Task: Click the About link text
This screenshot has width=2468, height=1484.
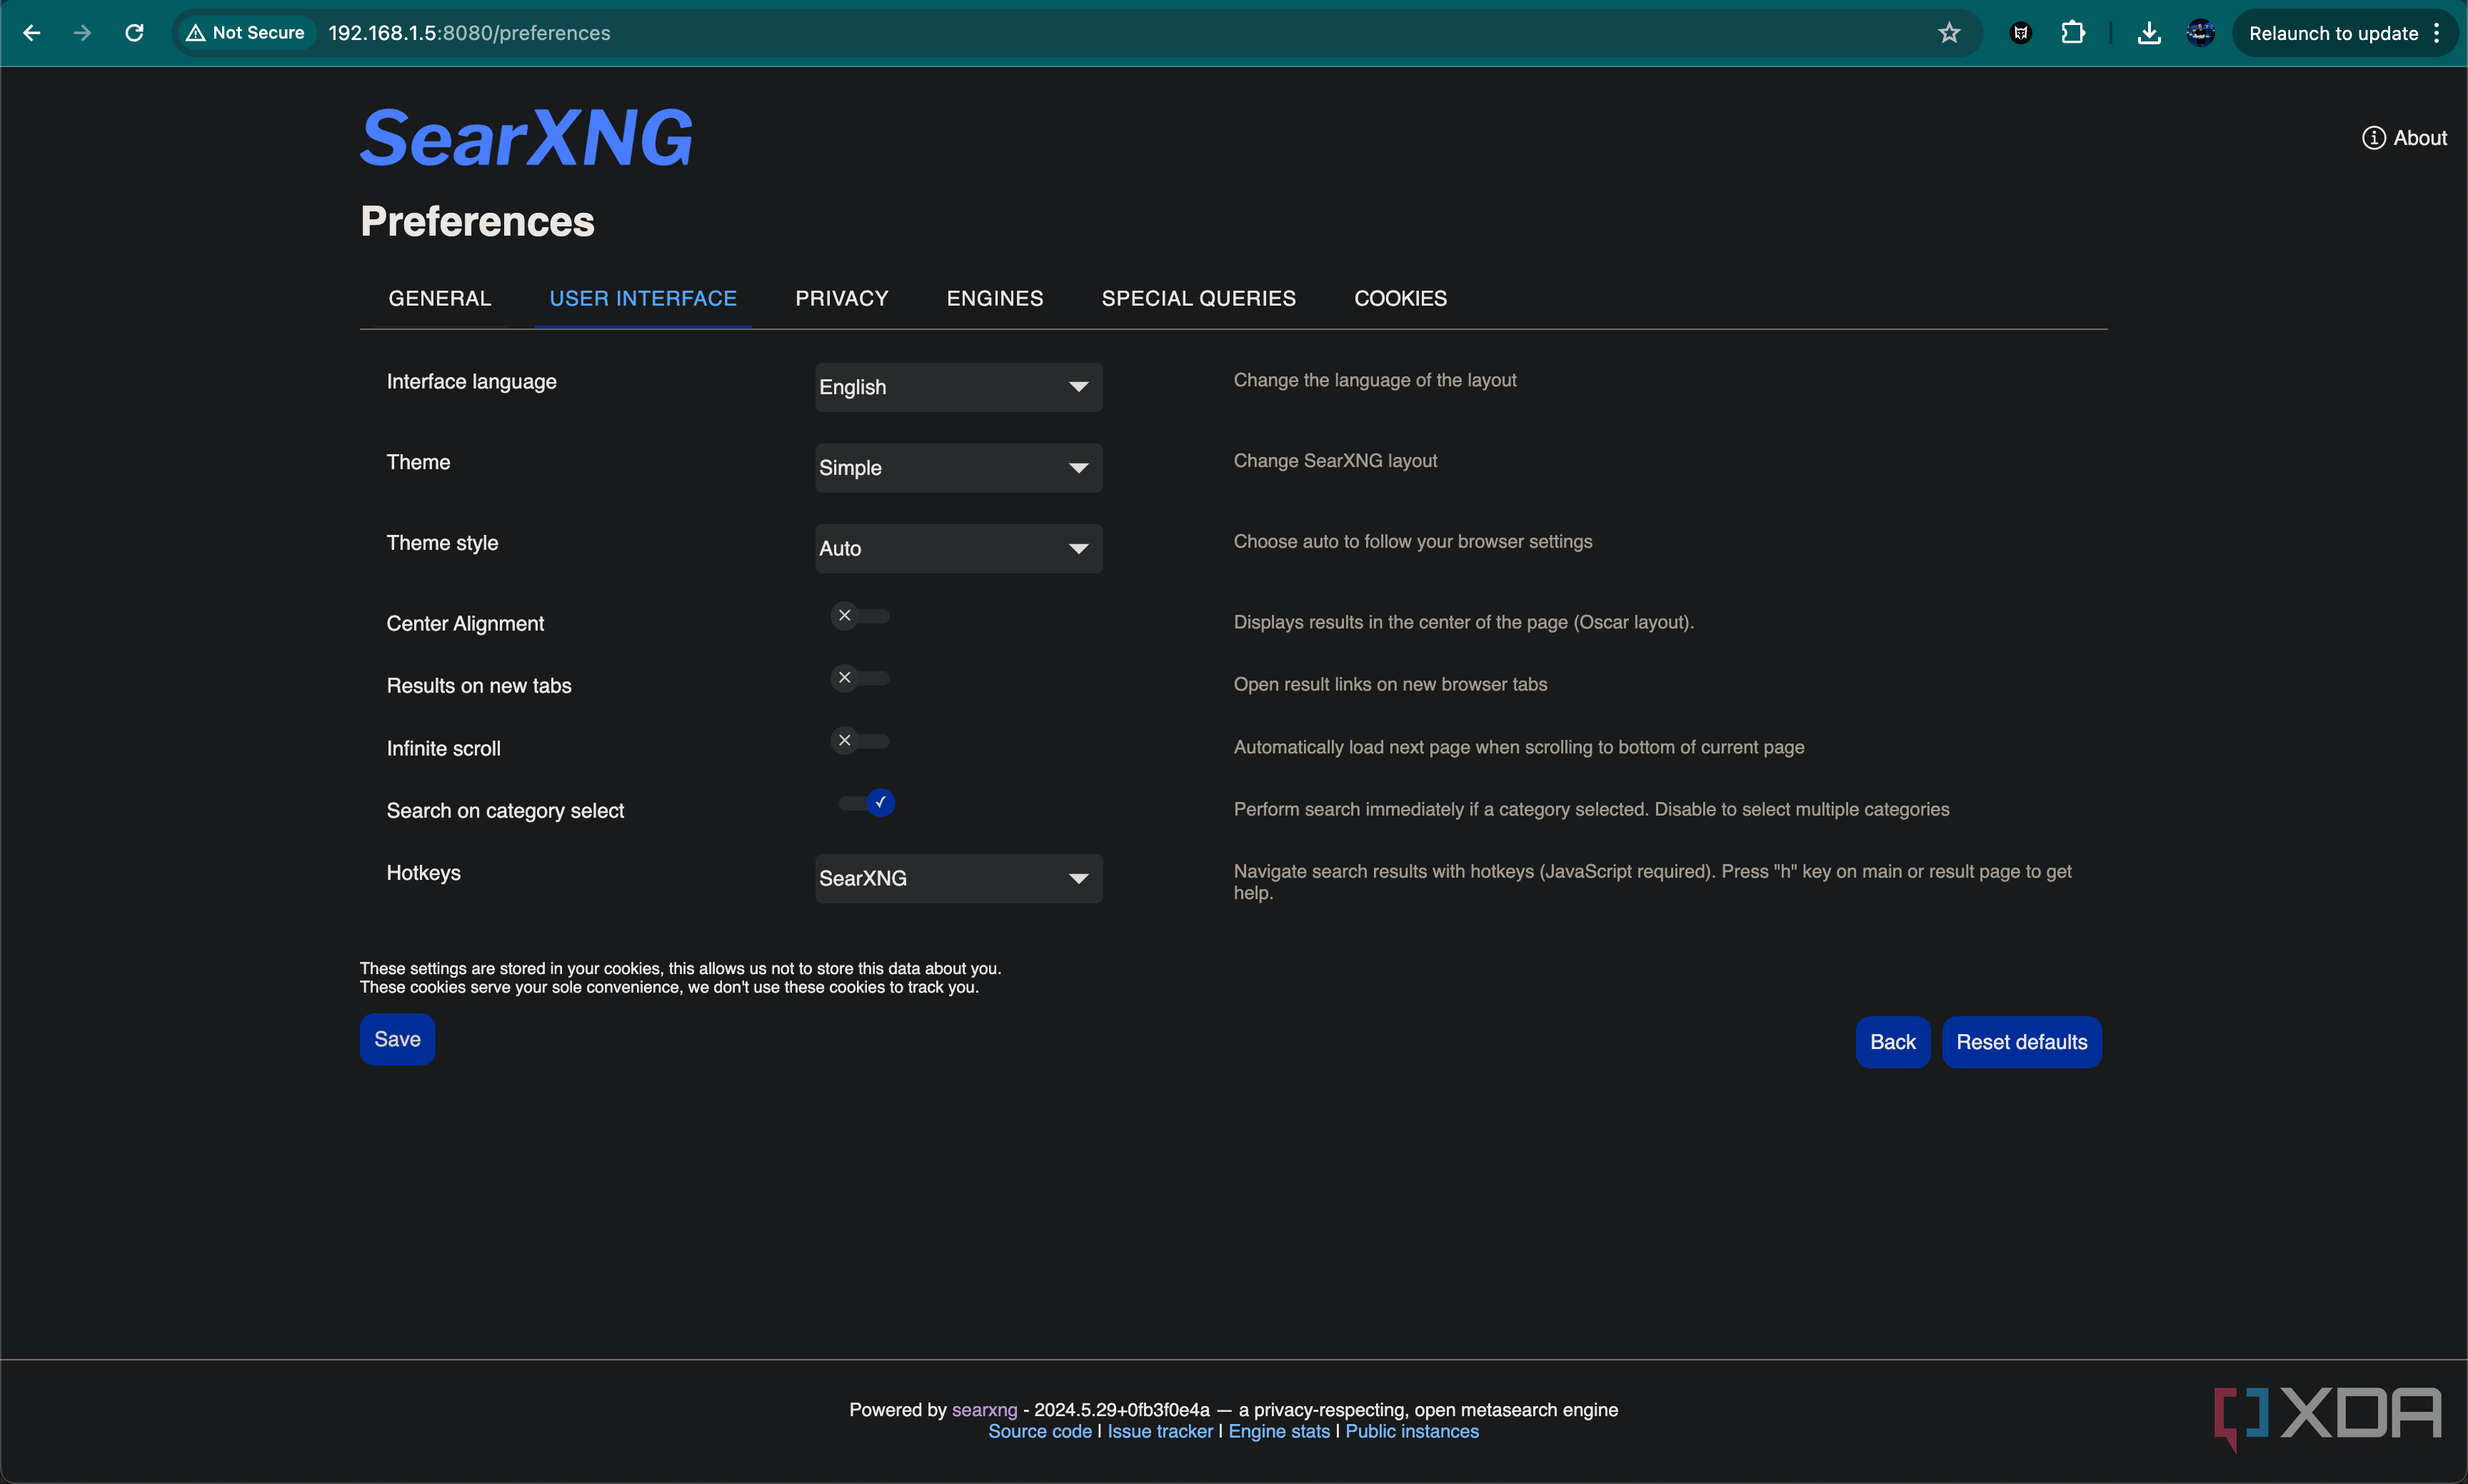Action: tap(2420, 138)
